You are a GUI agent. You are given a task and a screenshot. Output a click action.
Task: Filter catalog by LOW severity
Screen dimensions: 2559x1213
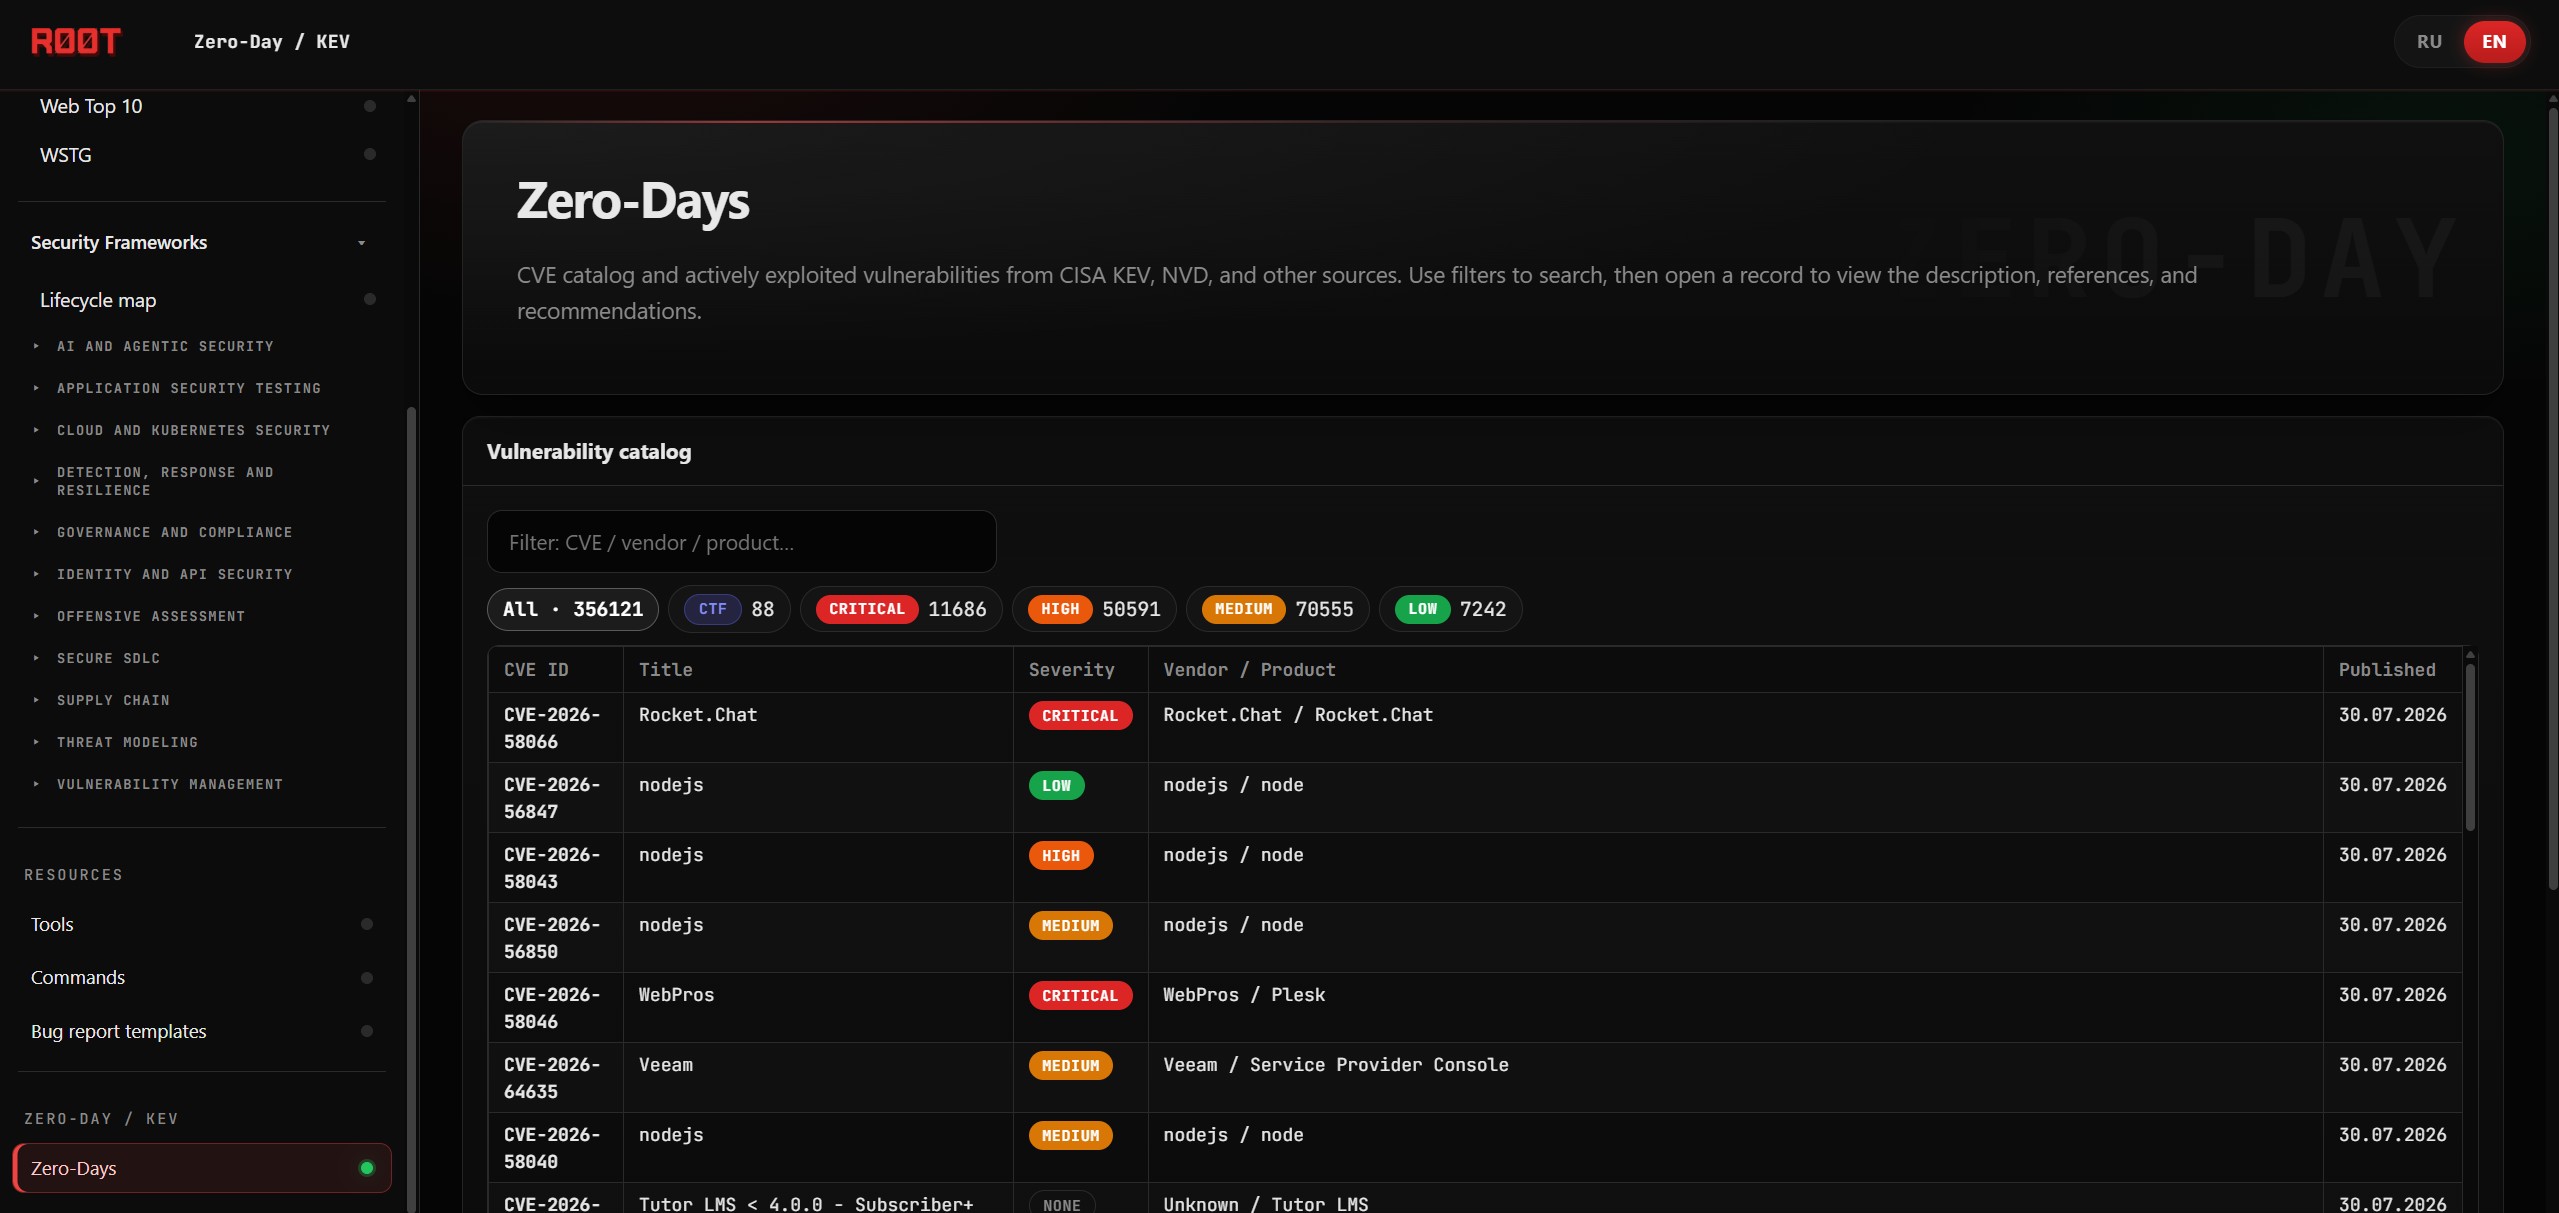(1450, 609)
